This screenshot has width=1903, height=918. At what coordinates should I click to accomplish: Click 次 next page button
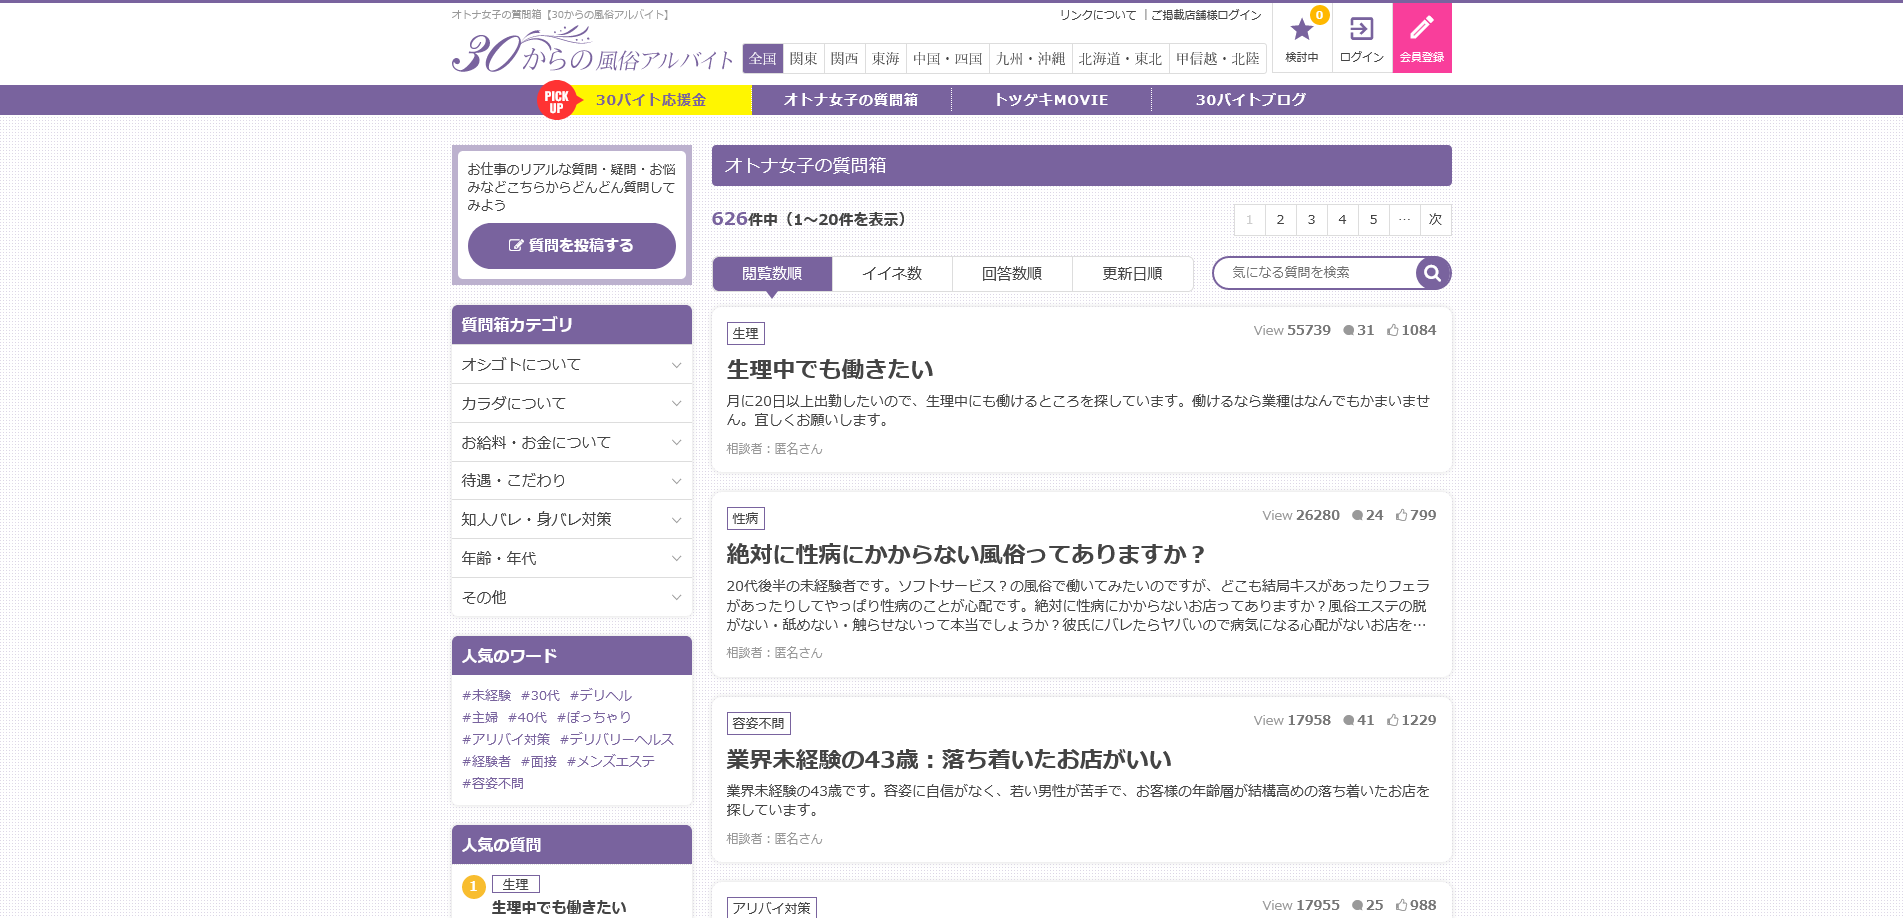pyautogui.click(x=1435, y=220)
